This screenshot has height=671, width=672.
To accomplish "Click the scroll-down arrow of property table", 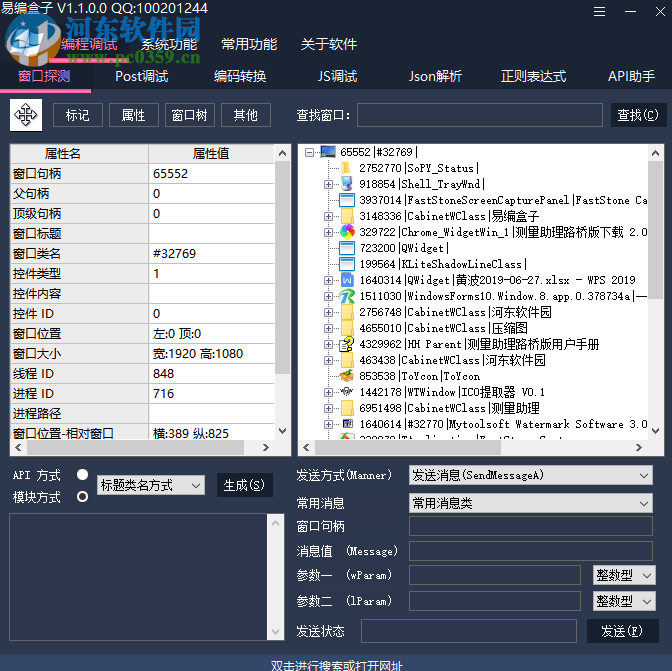I will 282,431.
